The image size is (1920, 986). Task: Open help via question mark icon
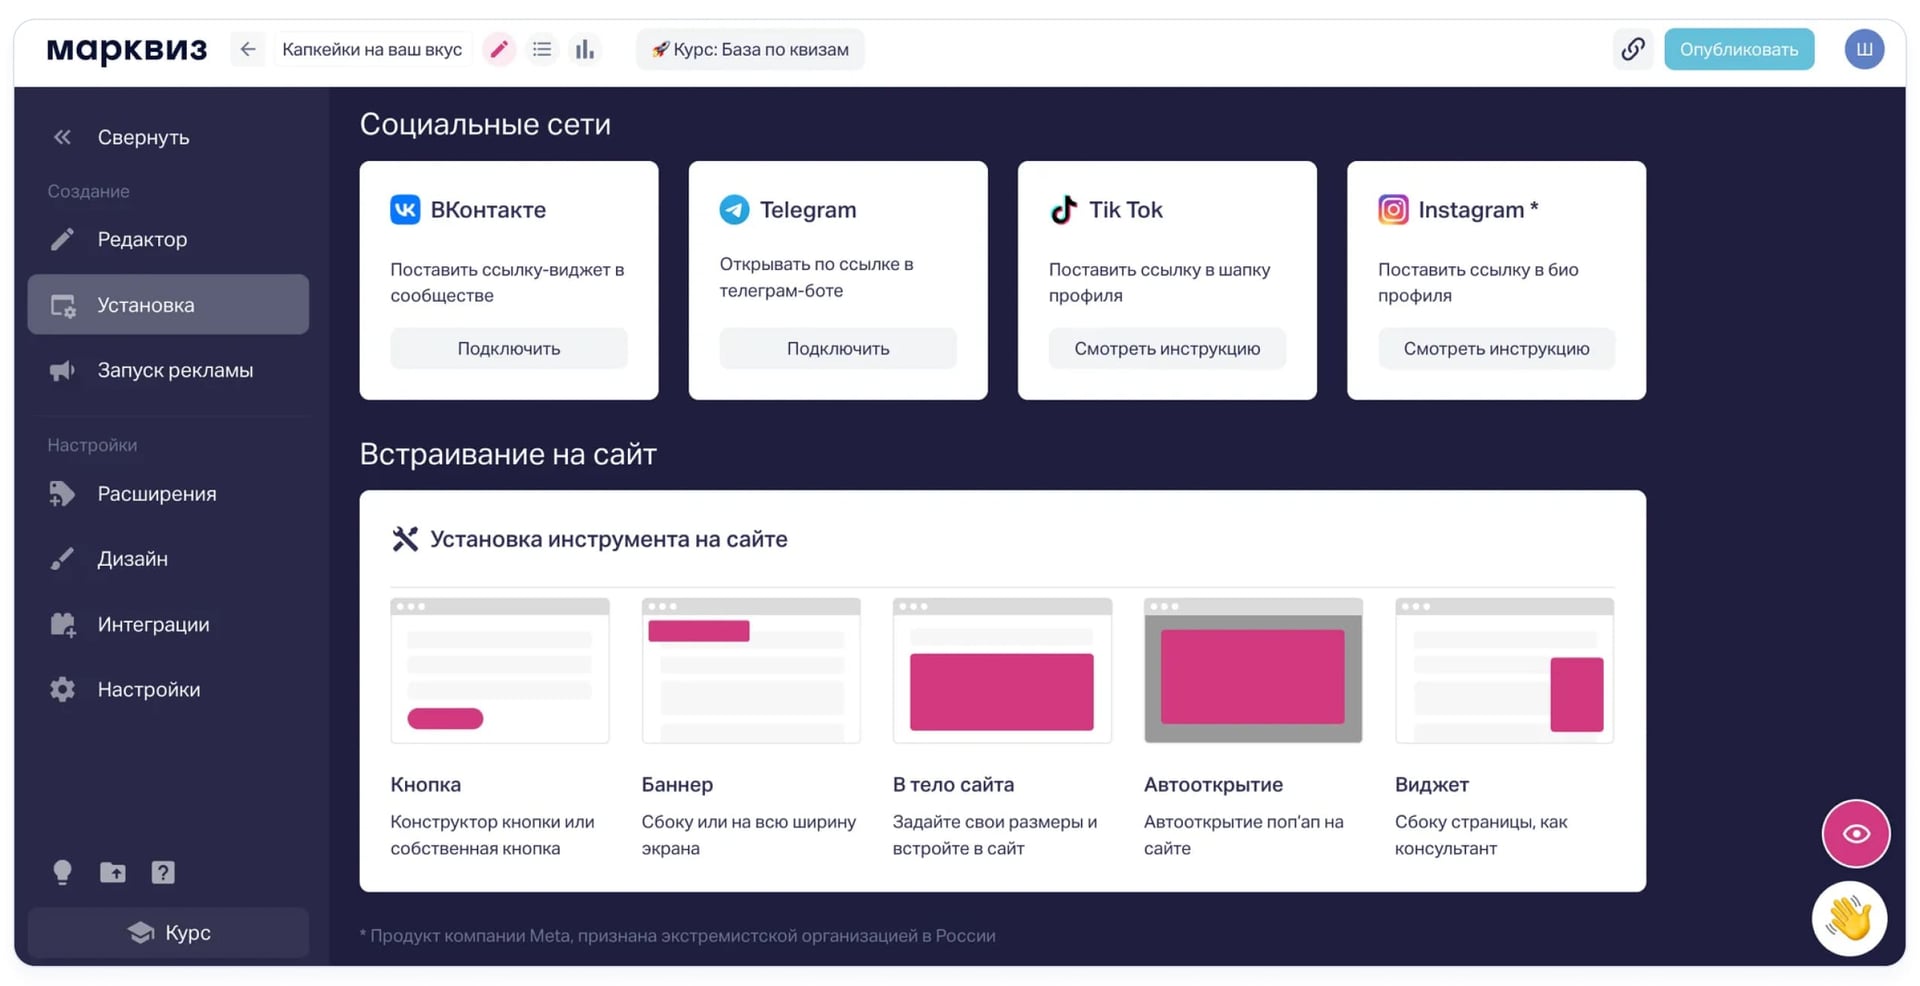[163, 872]
